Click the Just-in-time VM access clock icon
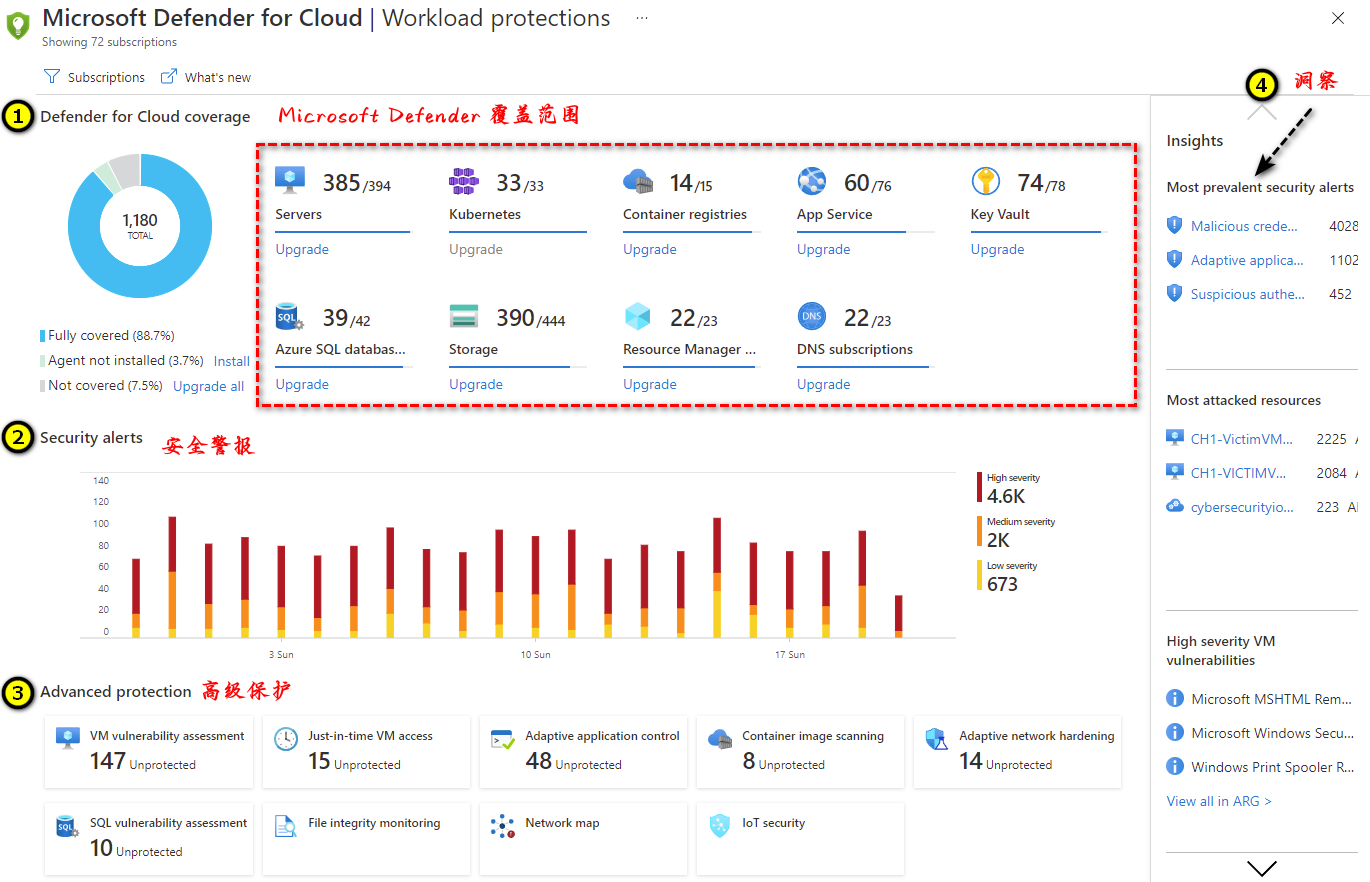This screenshot has height=882, width=1370. tap(286, 740)
